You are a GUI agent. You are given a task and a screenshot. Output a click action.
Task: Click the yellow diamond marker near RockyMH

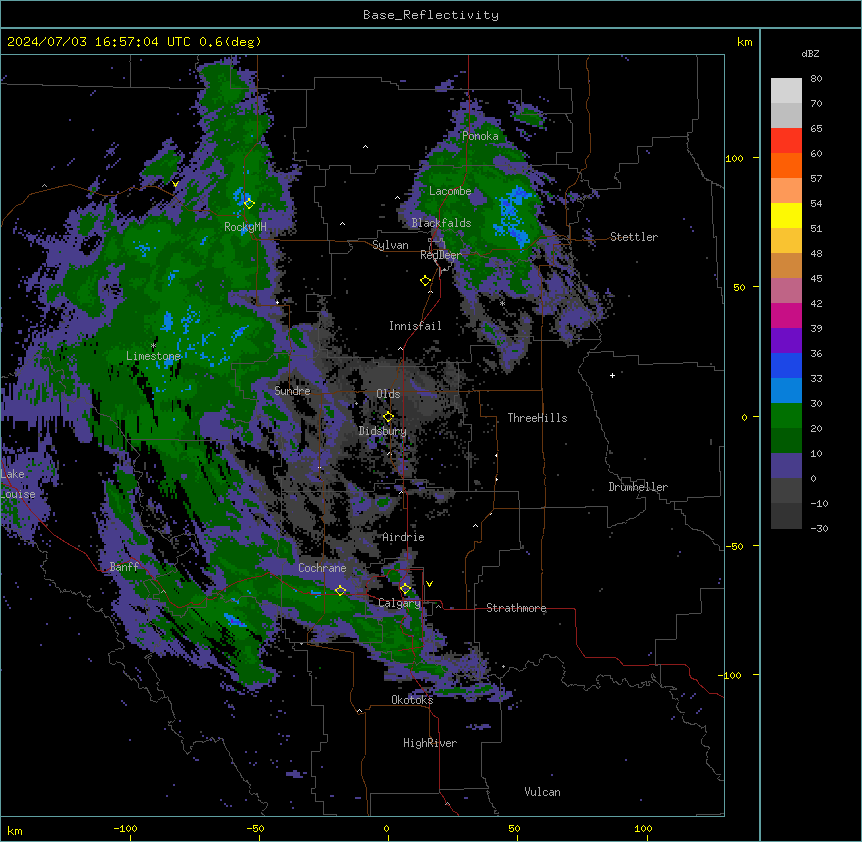[x=249, y=203]
